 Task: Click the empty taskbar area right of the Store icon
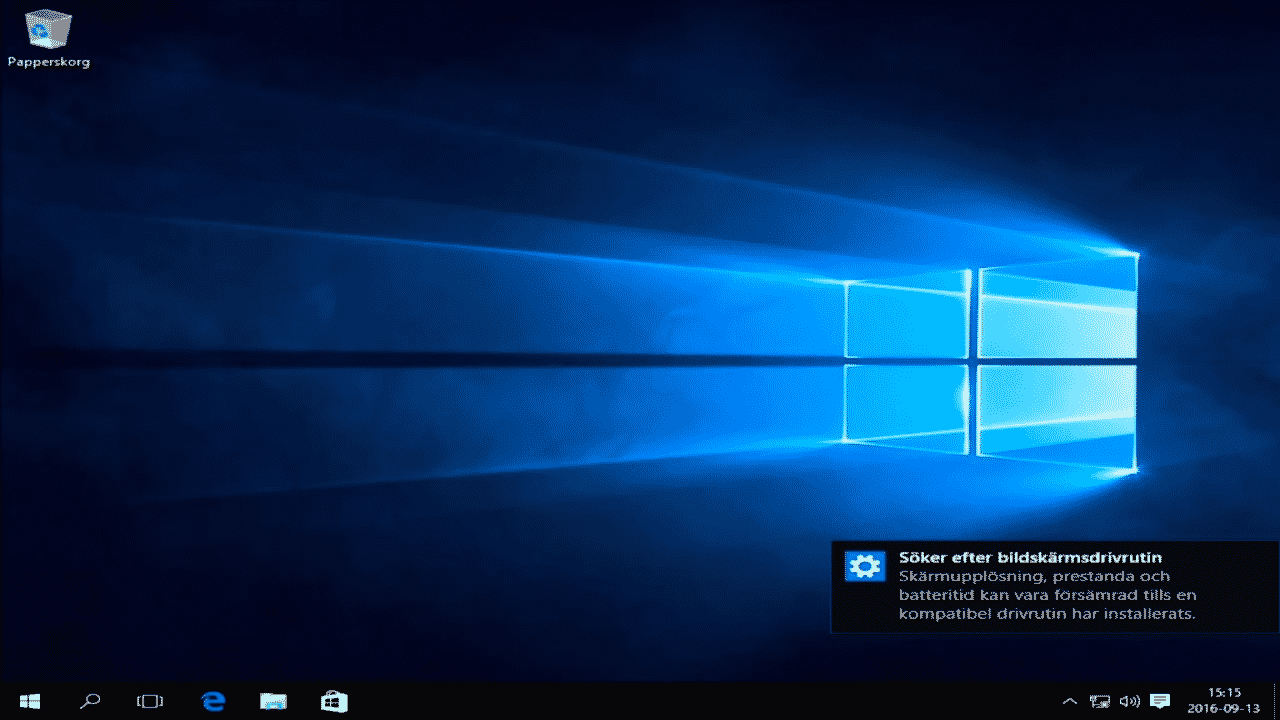point(700,701)
